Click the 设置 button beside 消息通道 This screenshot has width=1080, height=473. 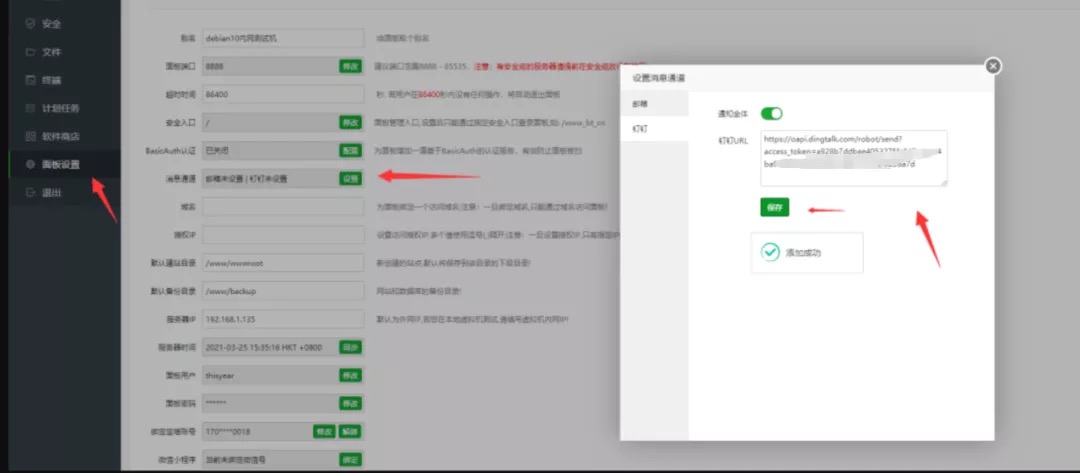(350, 178)
